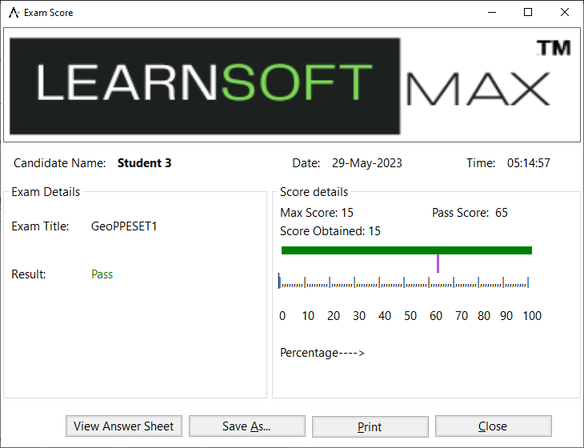Viewport: 584px width, 448px height.
Task: Click the Save As... button
Action: (247, 426)
